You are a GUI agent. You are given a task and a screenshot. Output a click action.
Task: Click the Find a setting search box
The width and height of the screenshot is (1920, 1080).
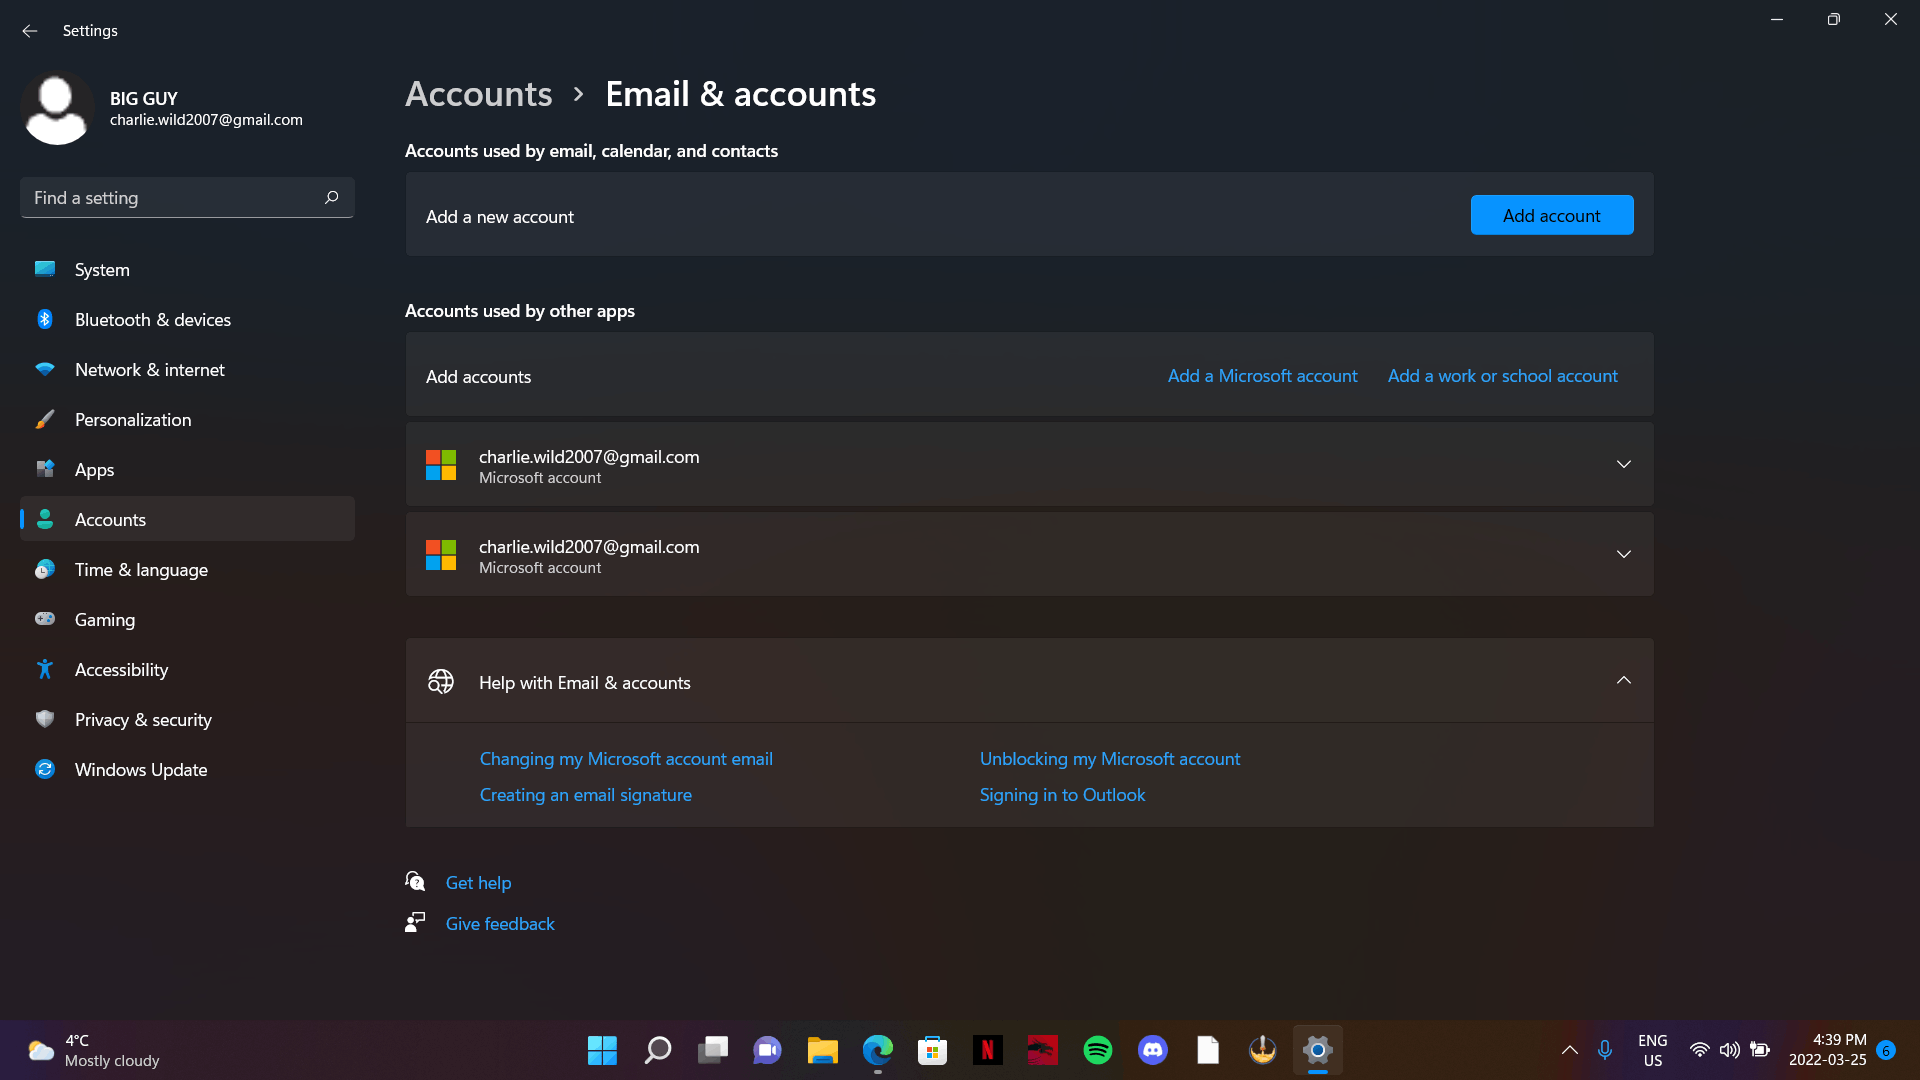[x=187, y=197]
